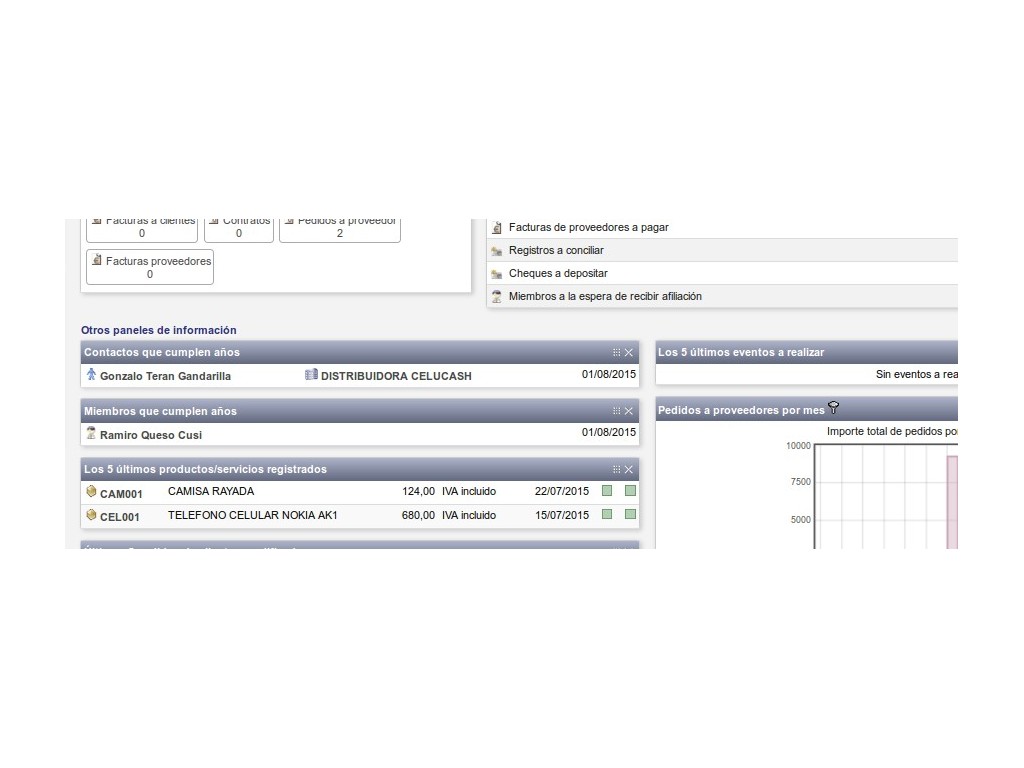
Task: Click the member icon beside Ramiro Queso Cusi
Action: pyautogui.click(x=91, y=433)
